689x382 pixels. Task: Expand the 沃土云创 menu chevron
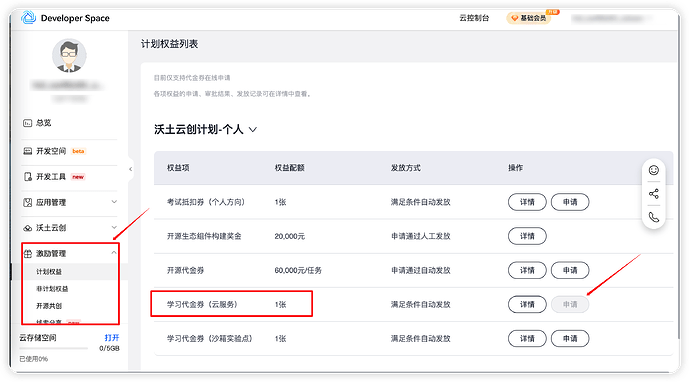114,228
